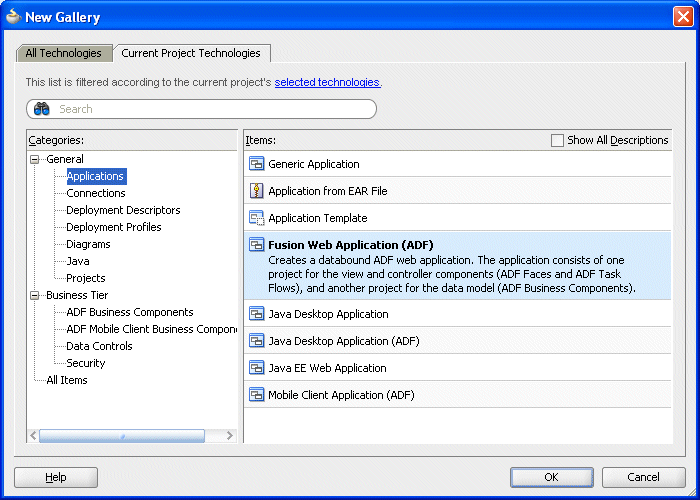700x500 pixels.
Task: Click the categories horizontal scrollbar thumb
Action: coord(122,436)
